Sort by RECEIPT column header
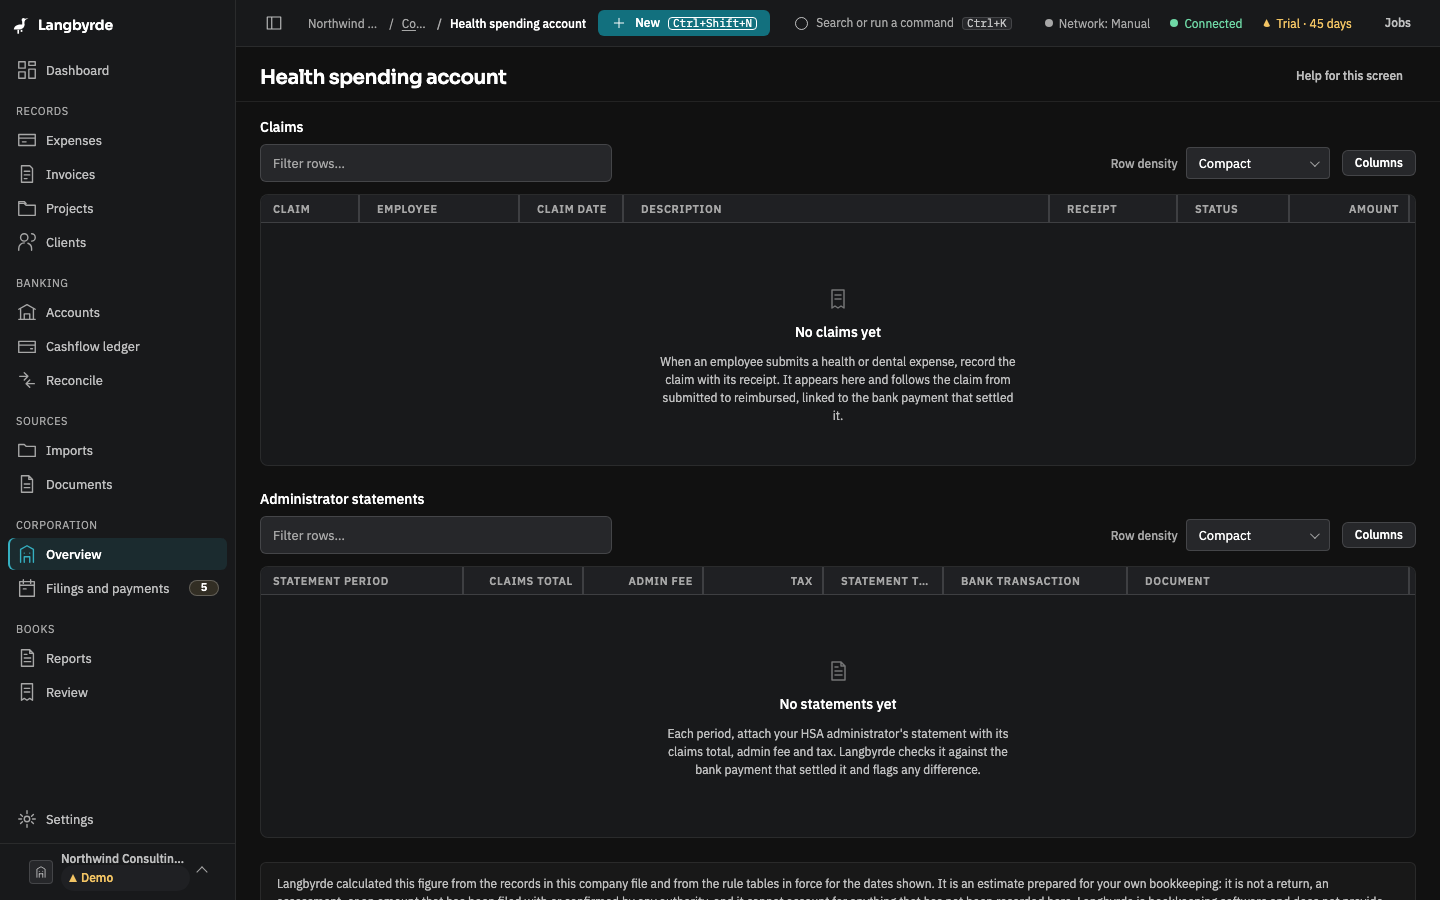The height and width of the screenshot is (900, 1440). [x=1113, y=209]
